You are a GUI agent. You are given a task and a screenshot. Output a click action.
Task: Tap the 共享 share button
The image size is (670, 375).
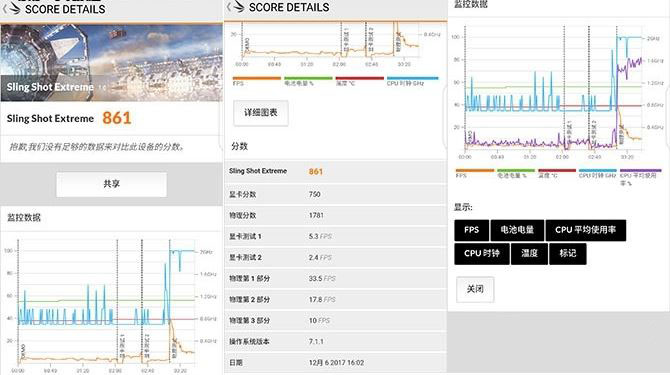112,184
